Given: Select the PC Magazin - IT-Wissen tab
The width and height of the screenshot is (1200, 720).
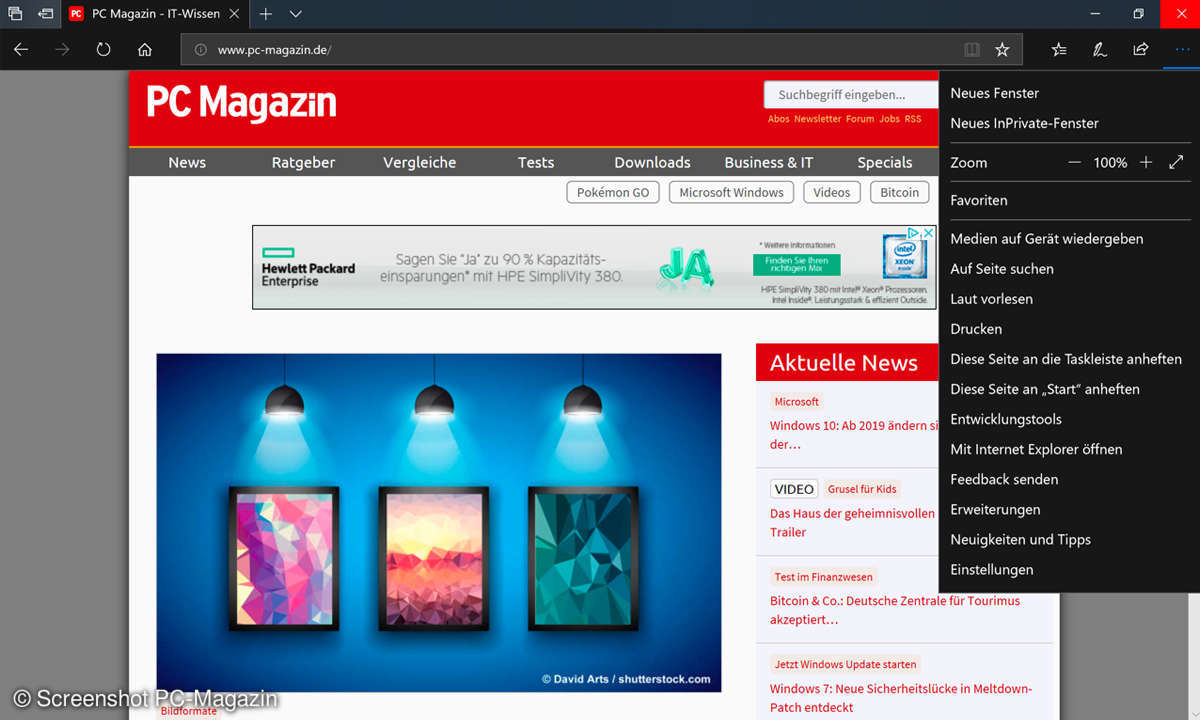Looking at the screenshot, I should pos(155,14).
